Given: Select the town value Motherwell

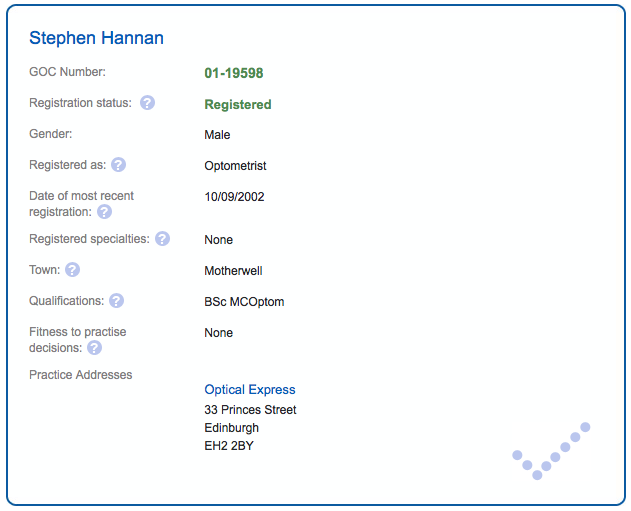Looking at the screenshot, I should click(233, 271).
